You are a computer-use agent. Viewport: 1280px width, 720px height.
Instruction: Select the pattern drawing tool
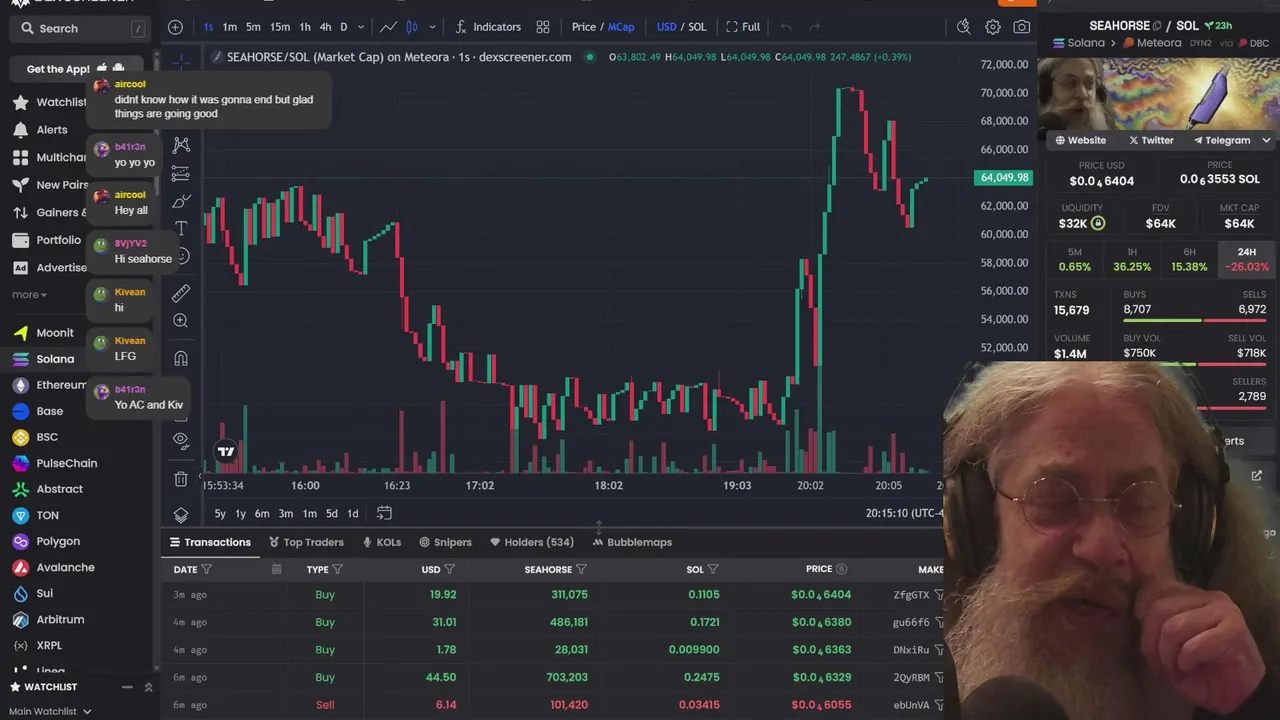pos(181,145)
